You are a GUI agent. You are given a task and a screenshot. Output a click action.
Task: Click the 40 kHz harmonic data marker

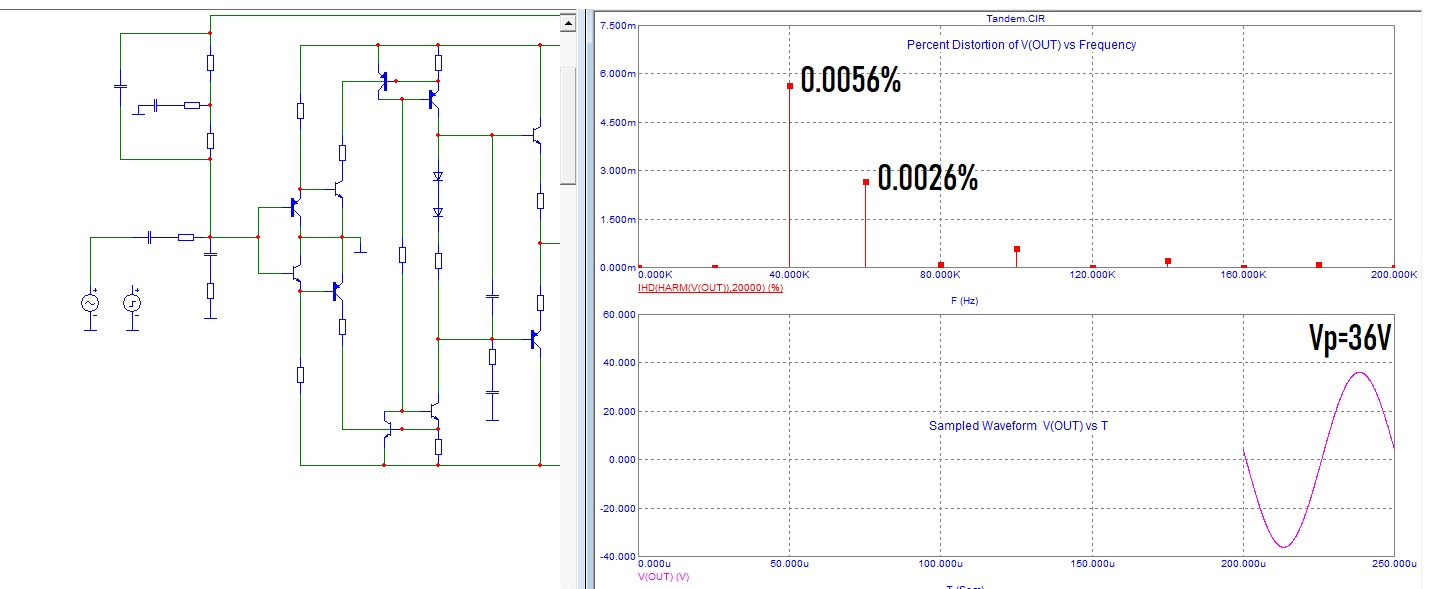point(790,86)
